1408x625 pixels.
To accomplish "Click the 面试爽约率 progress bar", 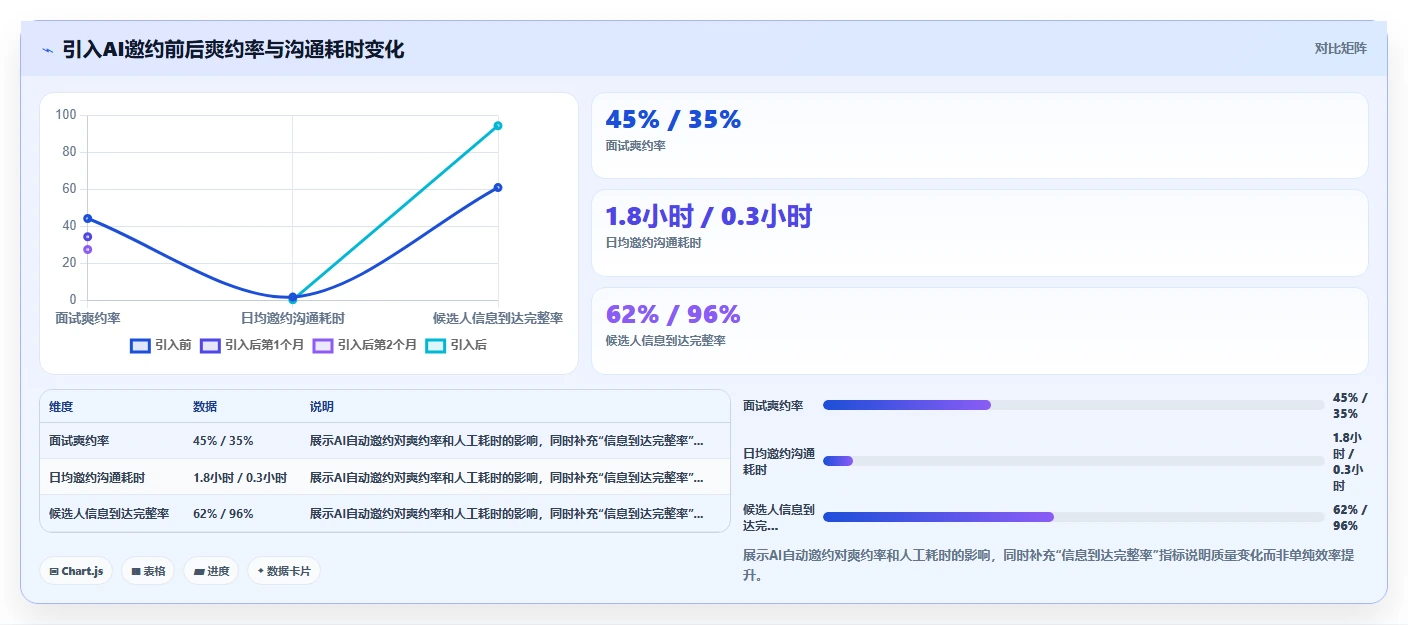I will (x=1073, y=405).
